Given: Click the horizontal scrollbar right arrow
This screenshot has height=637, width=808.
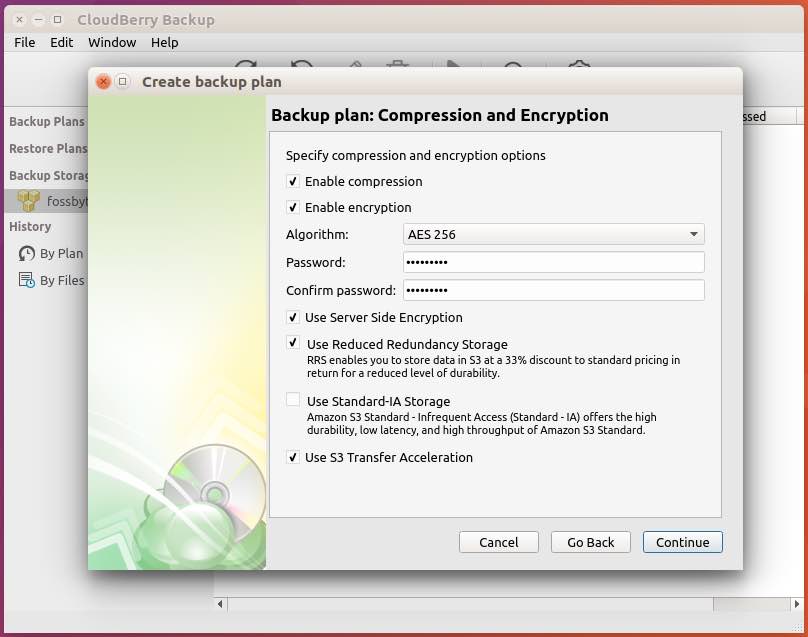Looking at the screenshot, I should click(x=797, y=604).
